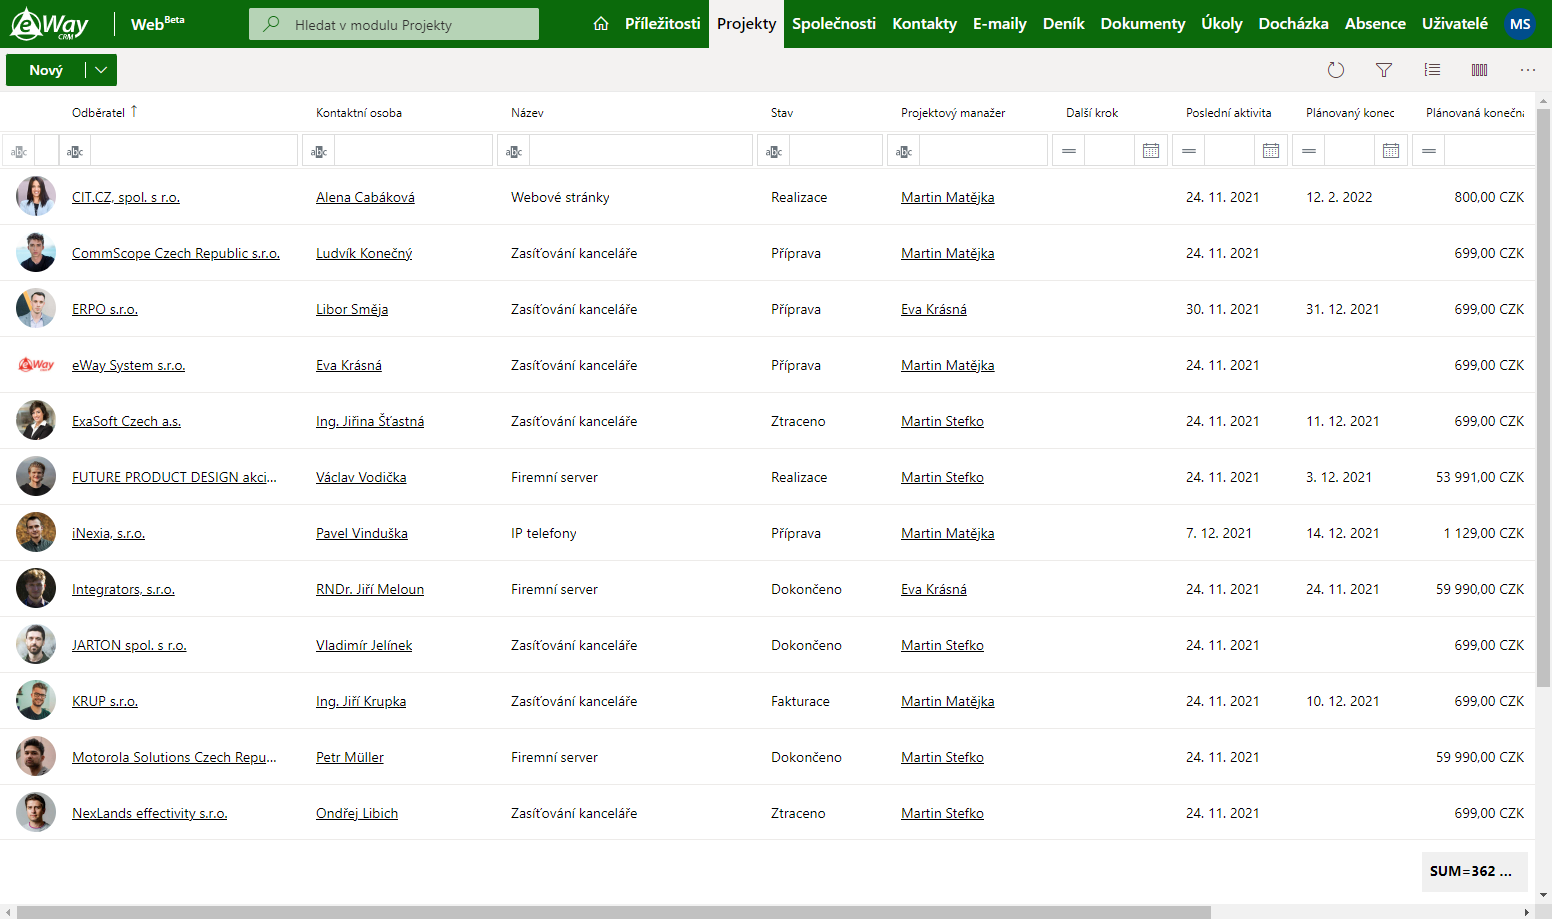Open the Kontaktní osoba filter operator selector

[319, 151]
